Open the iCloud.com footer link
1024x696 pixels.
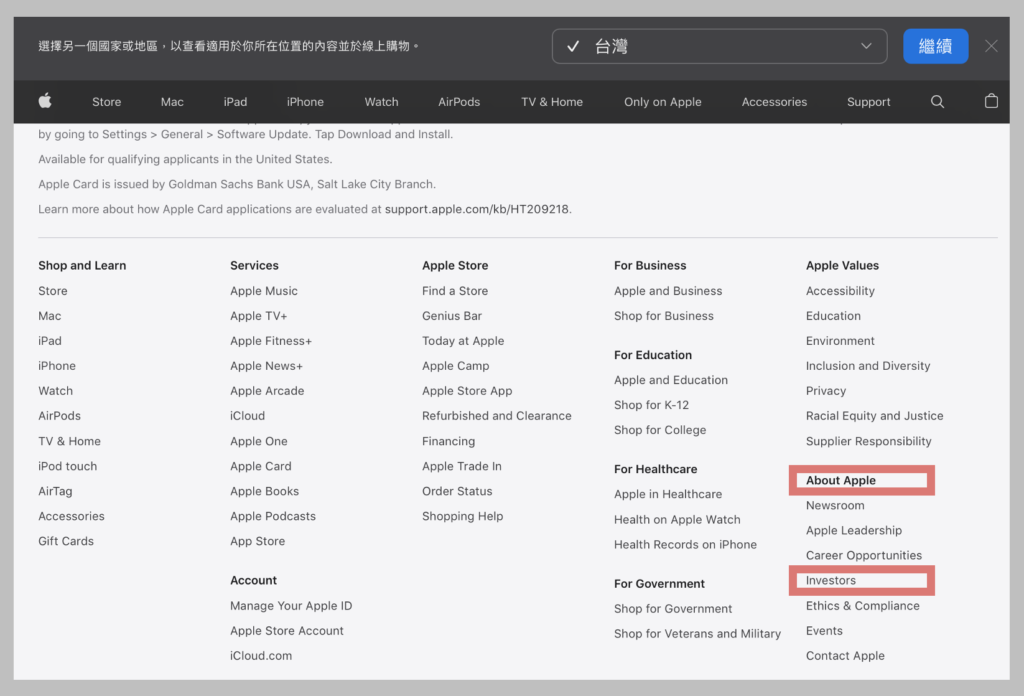pyautogui.click(x=261, y=656)
